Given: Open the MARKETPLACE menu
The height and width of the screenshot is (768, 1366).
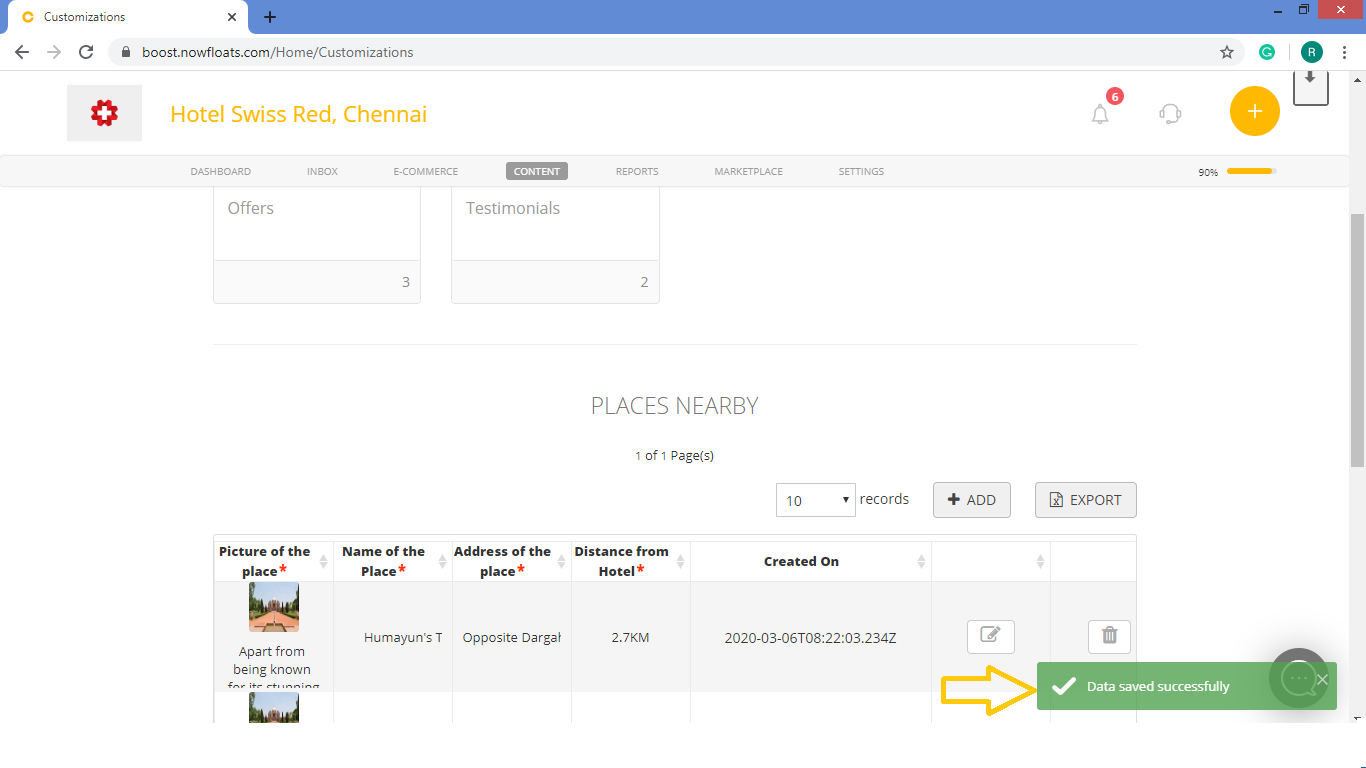Looking at the screenshot, I should (748, 171).
